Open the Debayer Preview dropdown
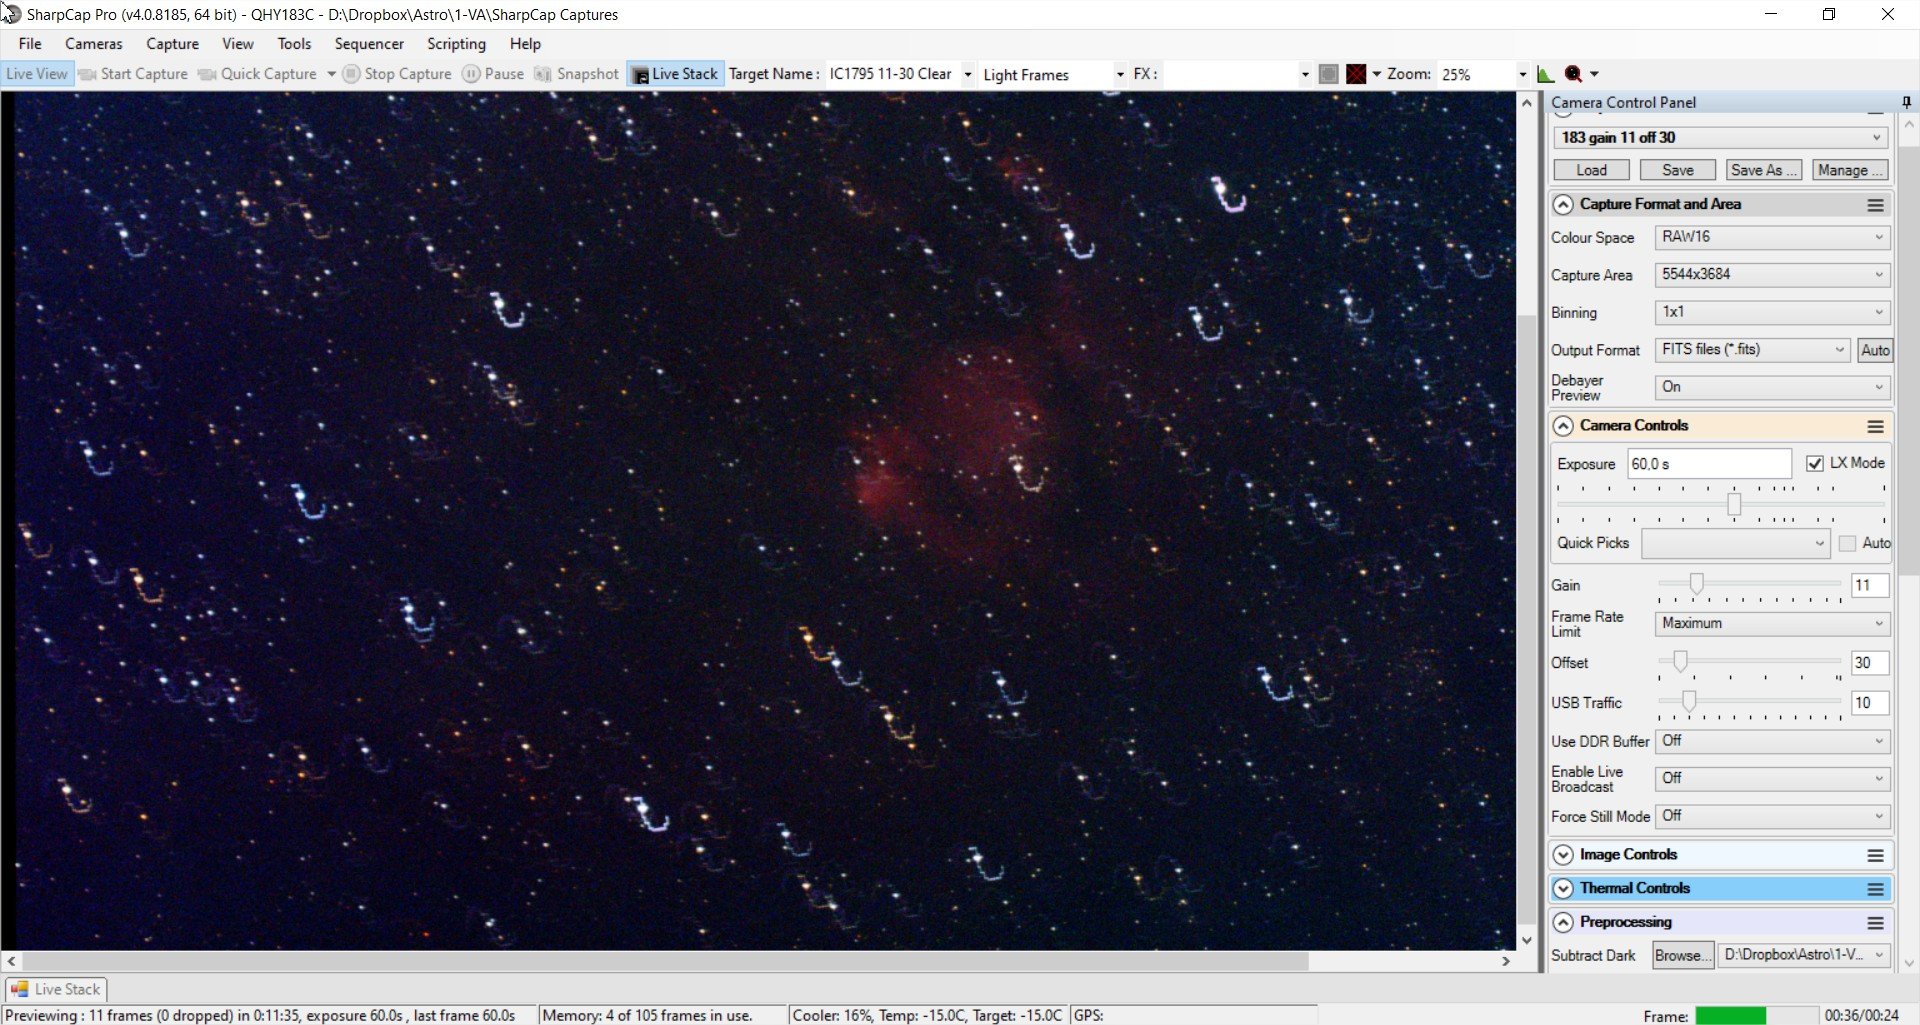1920x1025 pixels. 1772,387
